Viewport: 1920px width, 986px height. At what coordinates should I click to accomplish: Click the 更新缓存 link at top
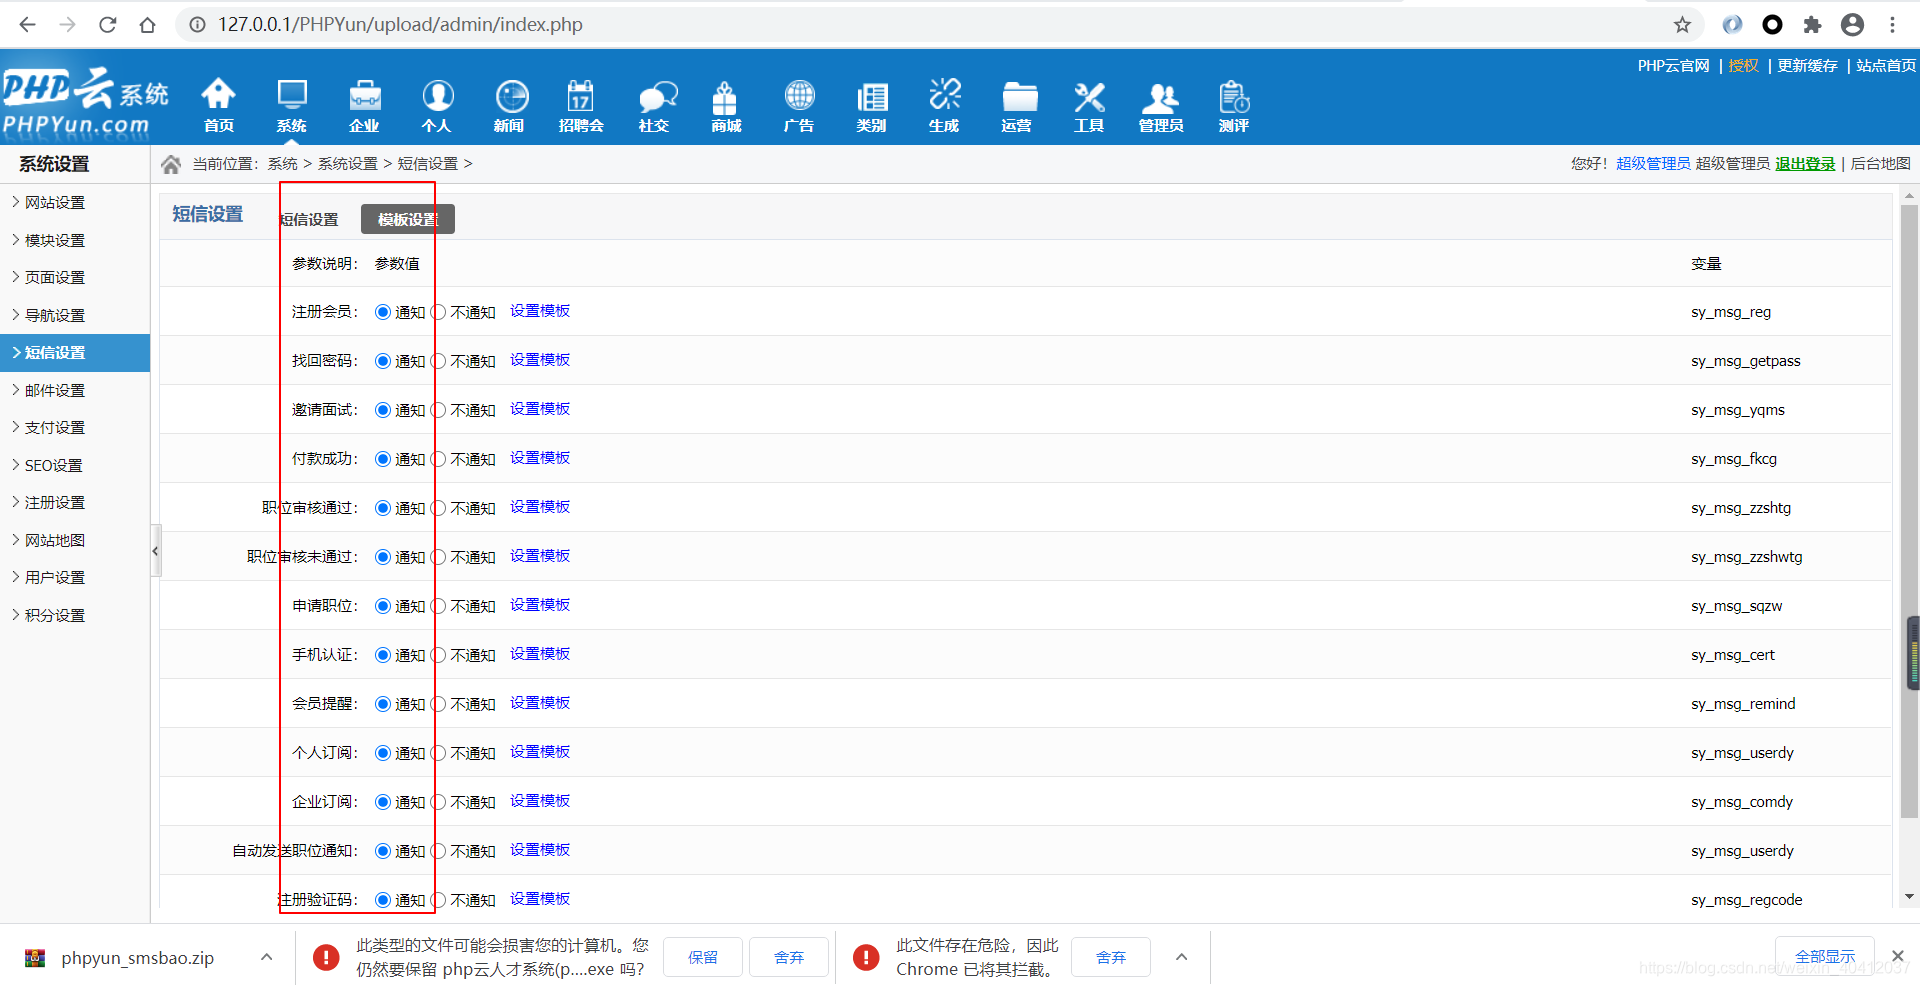(x=1807, y=66)
